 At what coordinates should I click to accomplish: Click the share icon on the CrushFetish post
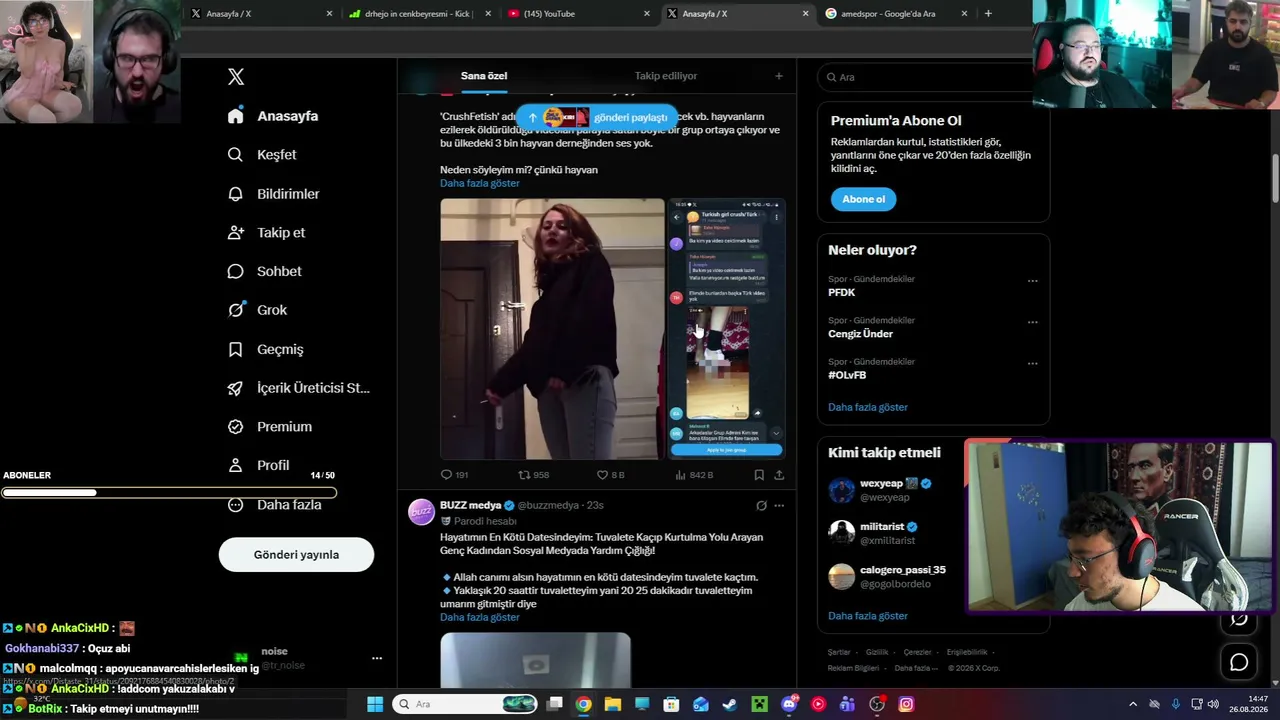click(779, 475)
